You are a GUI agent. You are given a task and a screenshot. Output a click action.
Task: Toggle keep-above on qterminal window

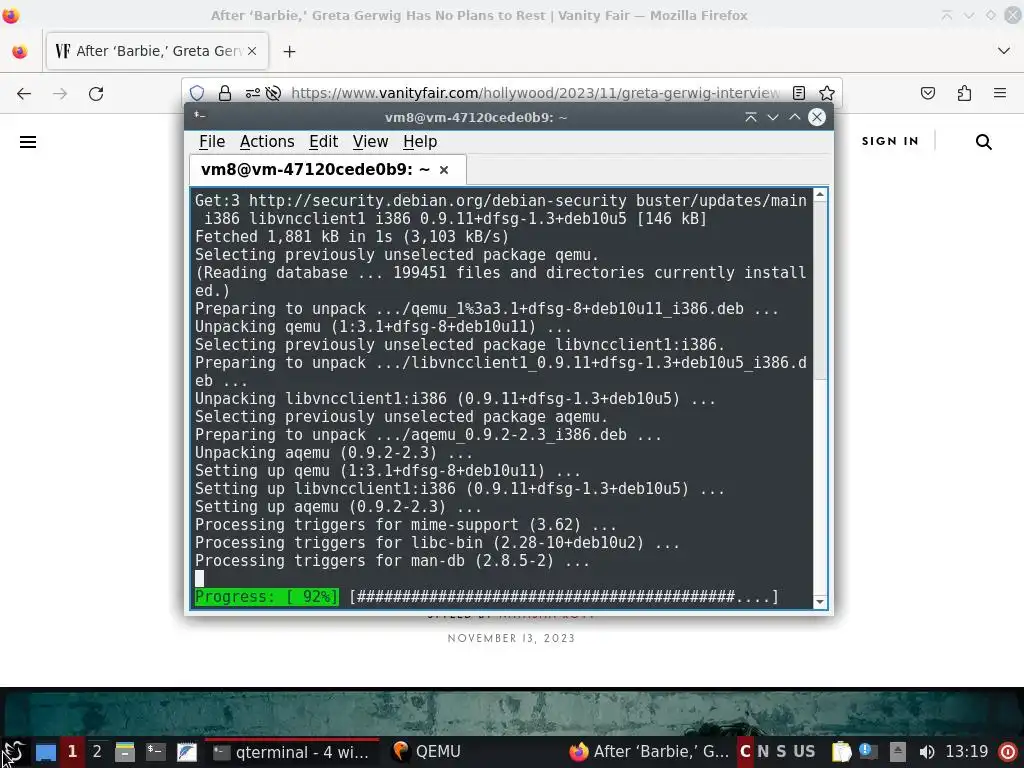750,117
